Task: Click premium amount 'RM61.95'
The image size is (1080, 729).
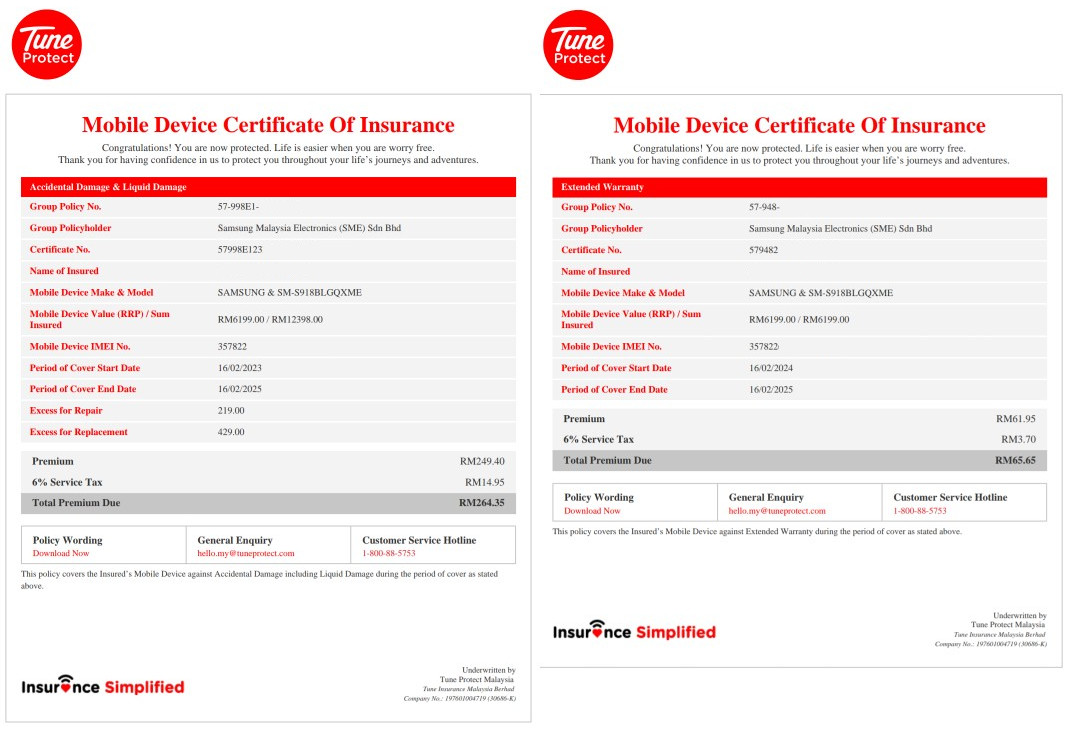Action: coord(1016,419)
